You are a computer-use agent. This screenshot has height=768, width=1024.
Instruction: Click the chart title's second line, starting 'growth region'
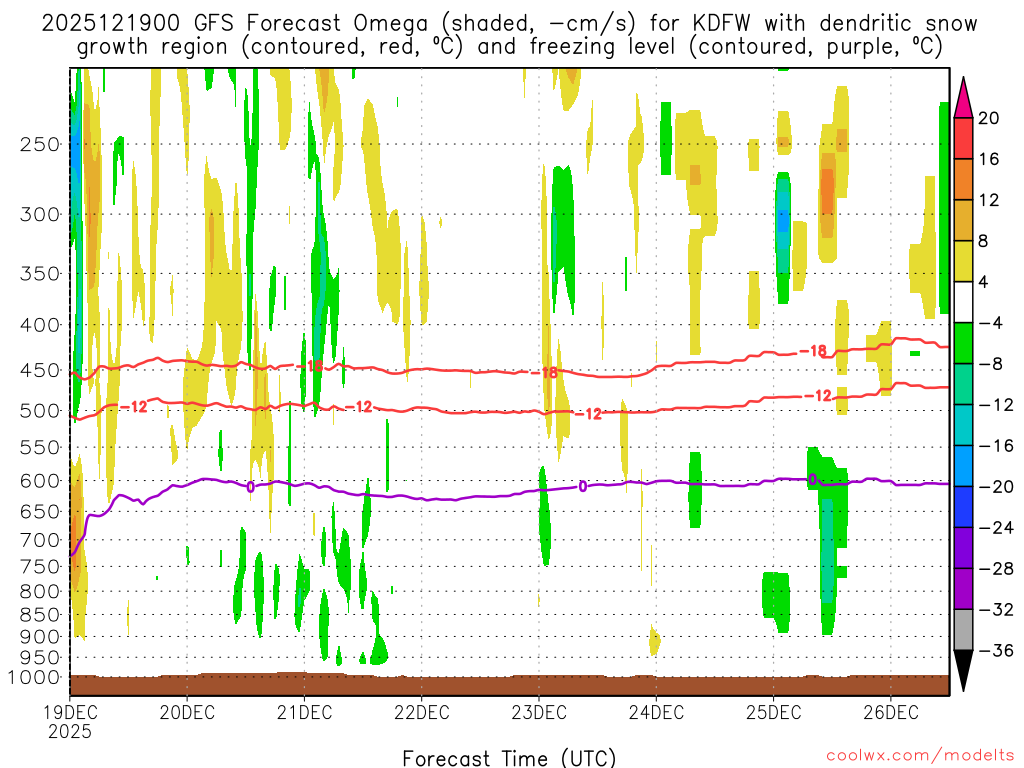click(x=509, y=47)
